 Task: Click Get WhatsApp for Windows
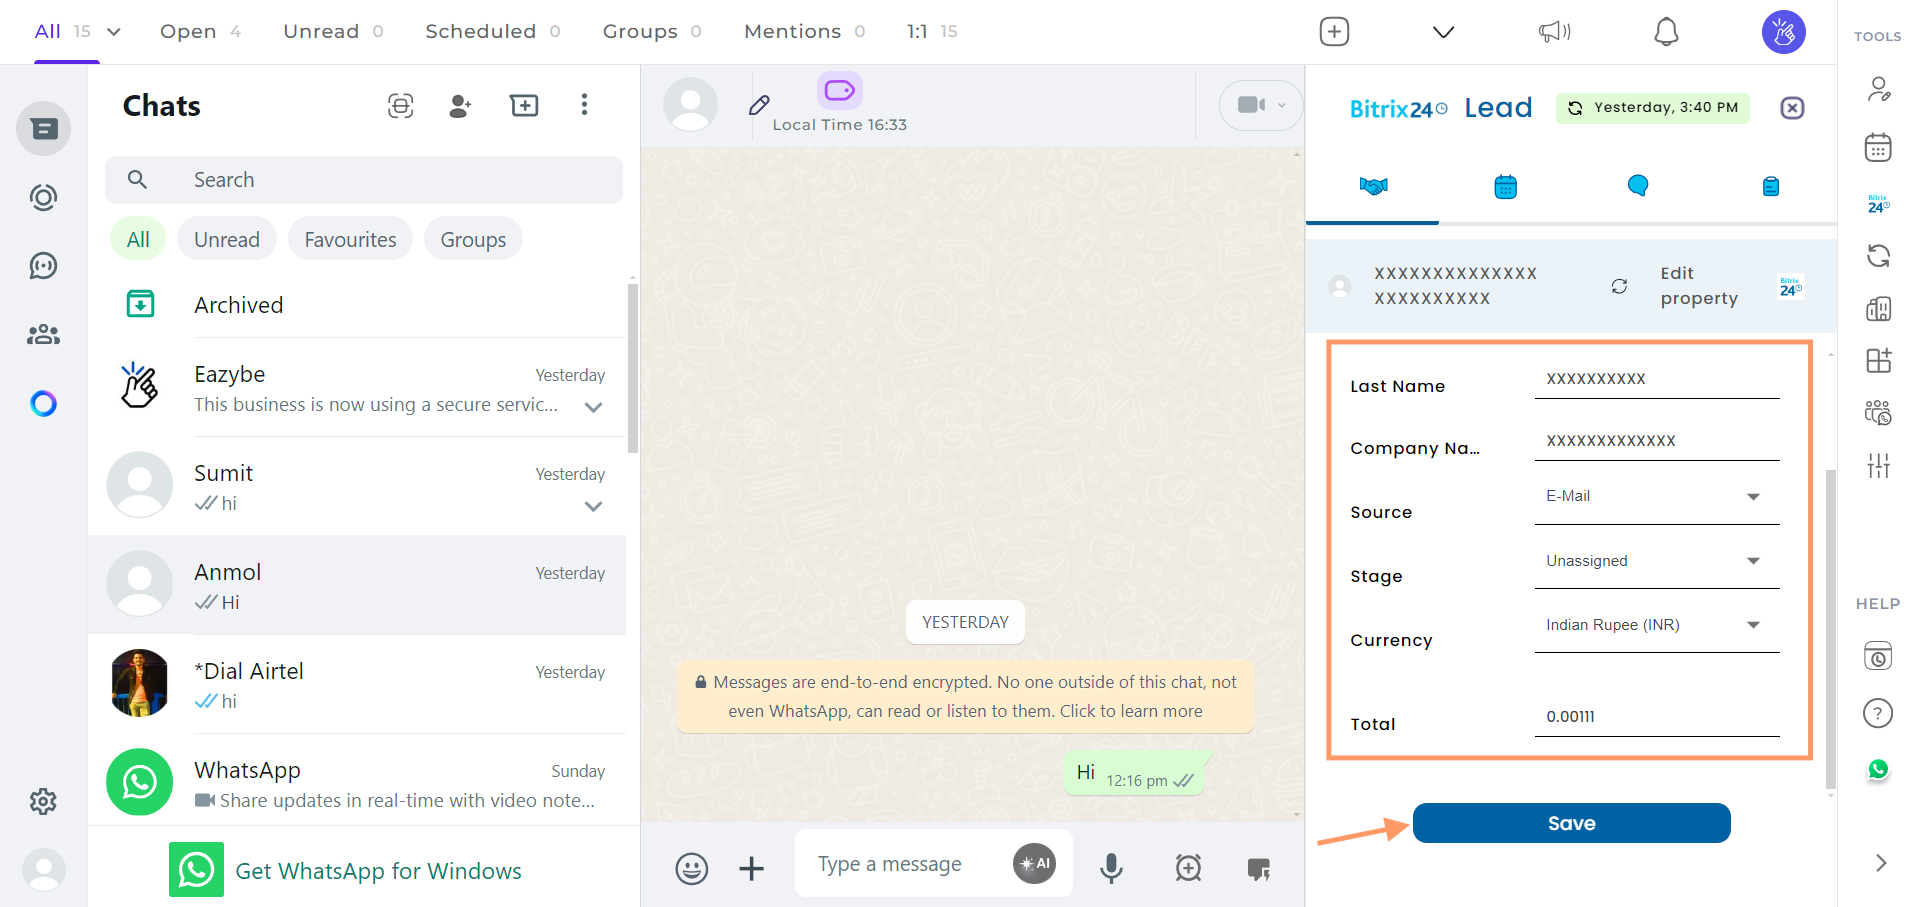pyautogui.click(x=345, y=870)
